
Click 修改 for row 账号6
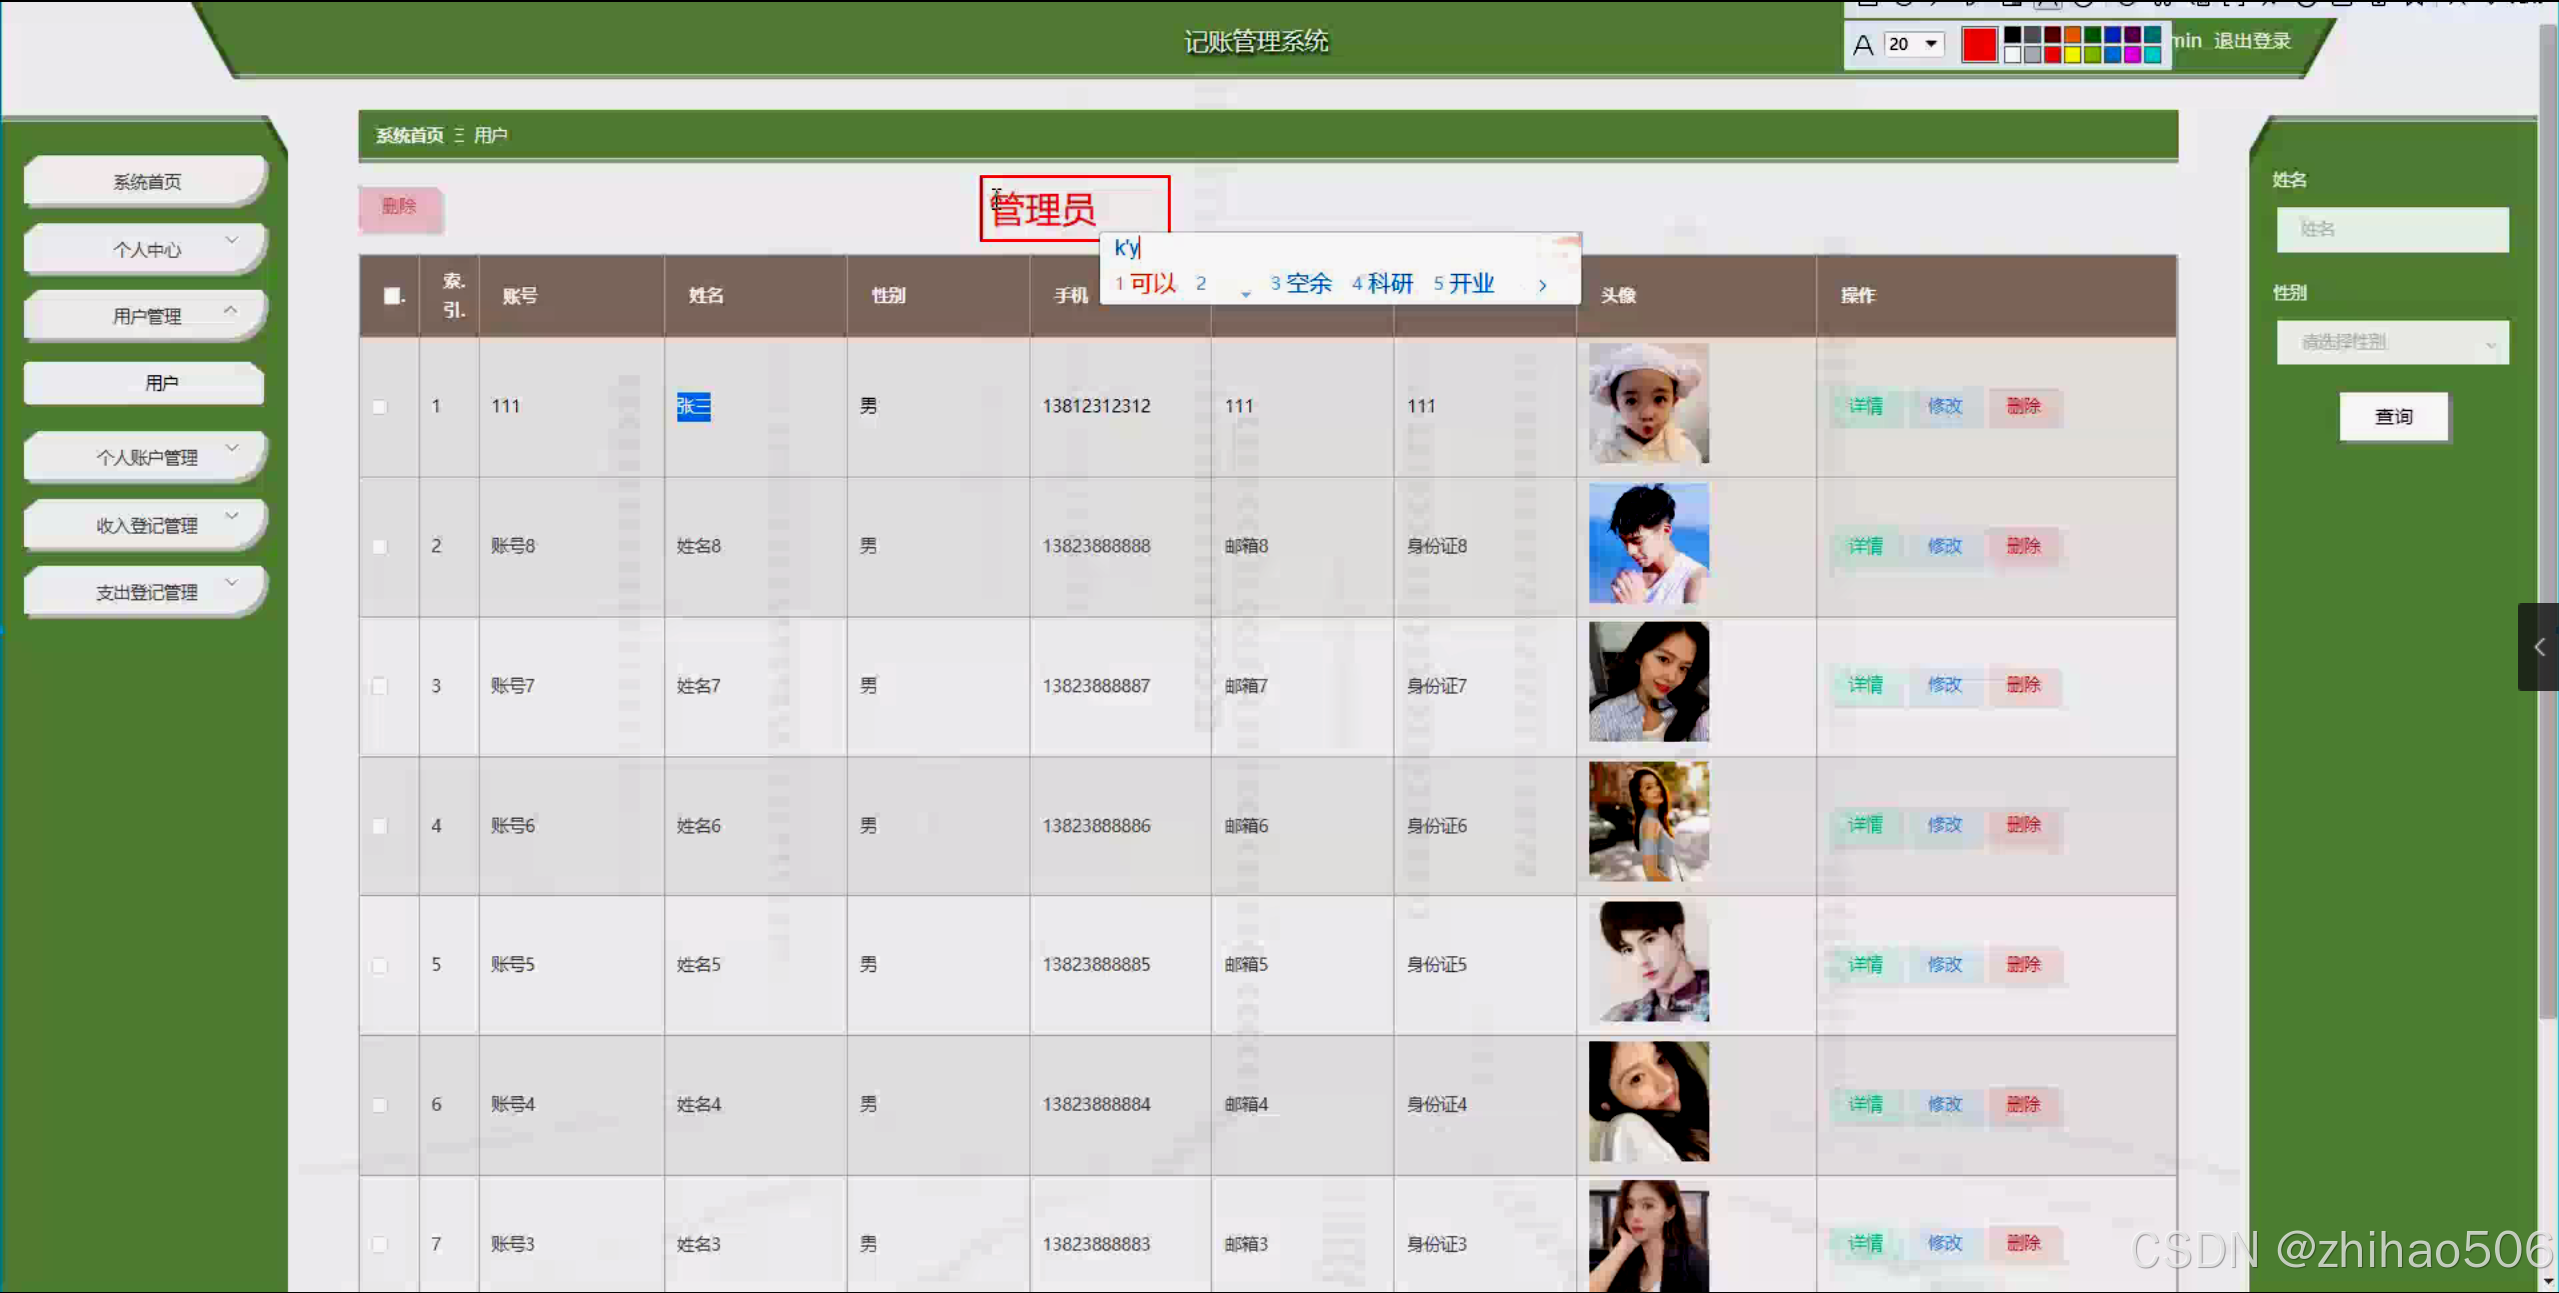[x=1944, y=825]
